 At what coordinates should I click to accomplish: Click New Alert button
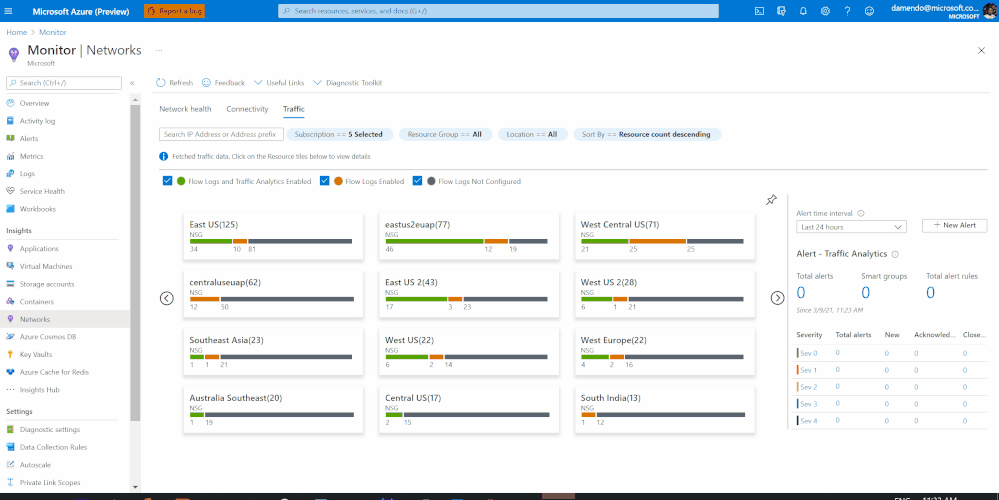pos(954,225)
